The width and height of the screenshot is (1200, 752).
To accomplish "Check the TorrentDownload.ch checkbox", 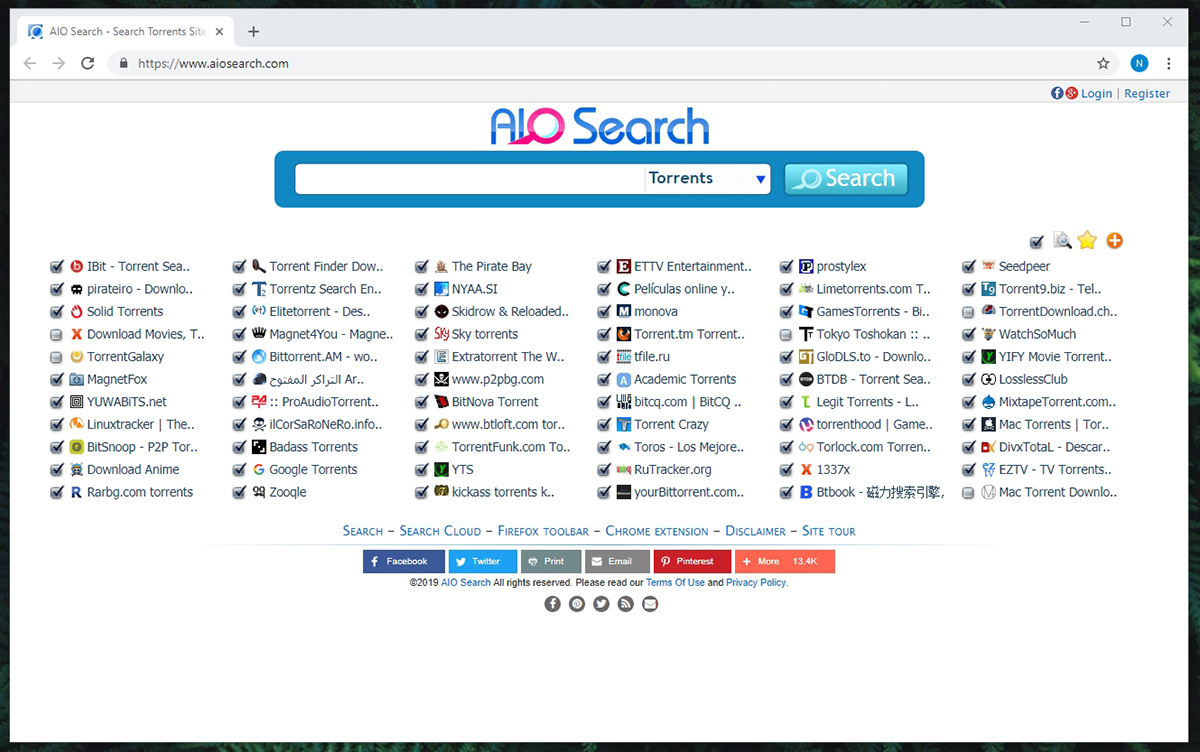I will coord(969,312).
